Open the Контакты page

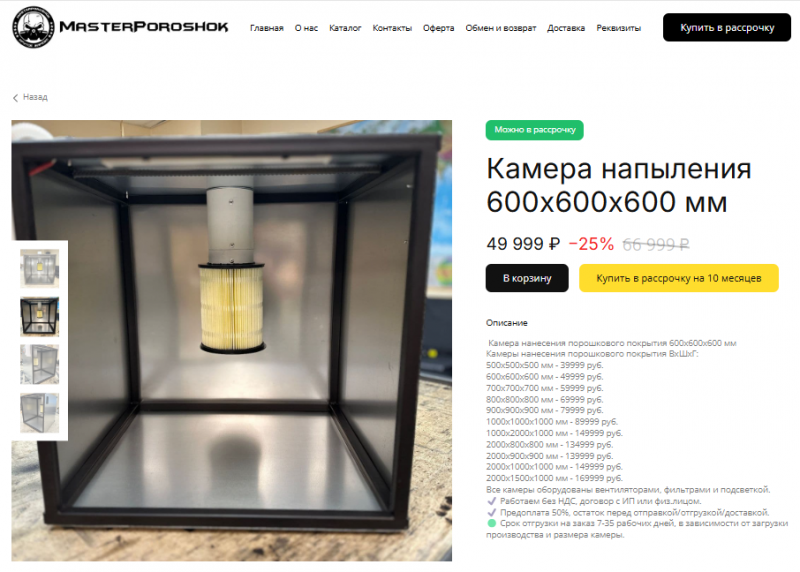click(x=392, y=28)
